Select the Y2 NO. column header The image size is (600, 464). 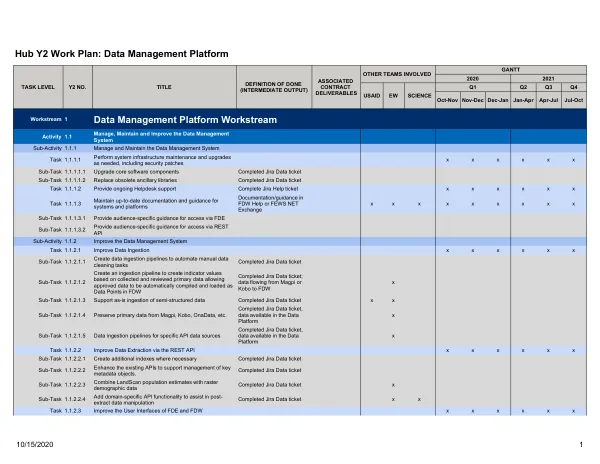(77, 87)
